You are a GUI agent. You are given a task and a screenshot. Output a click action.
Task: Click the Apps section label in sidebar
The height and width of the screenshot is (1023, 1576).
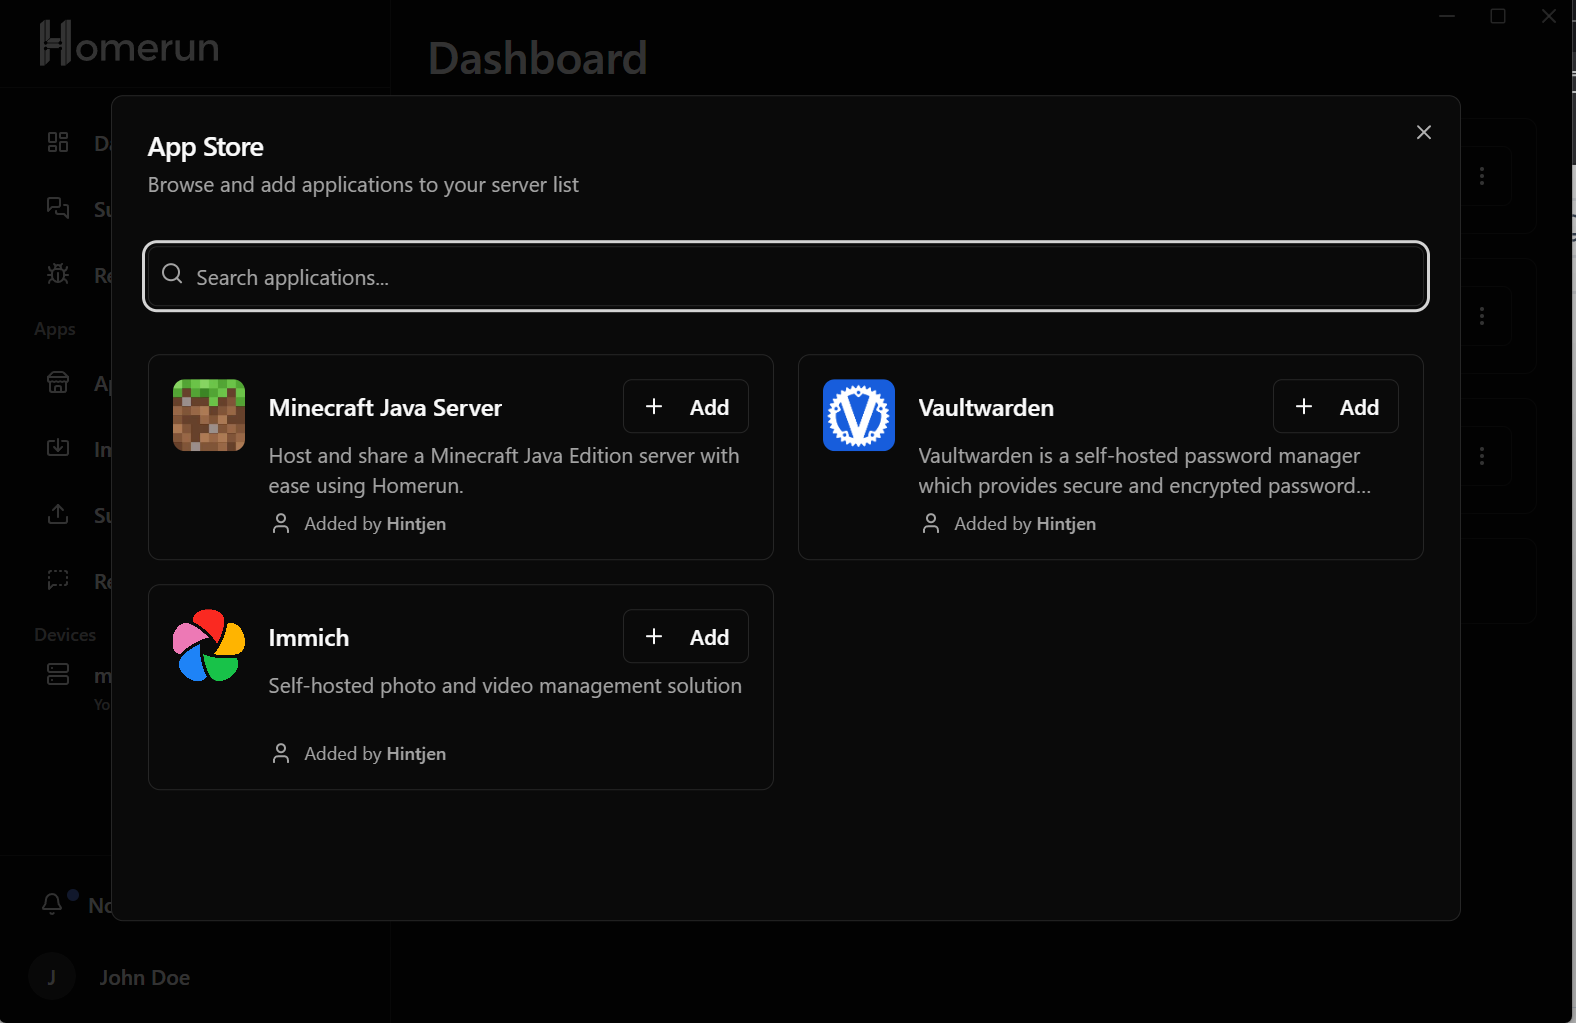click(55, 329)
